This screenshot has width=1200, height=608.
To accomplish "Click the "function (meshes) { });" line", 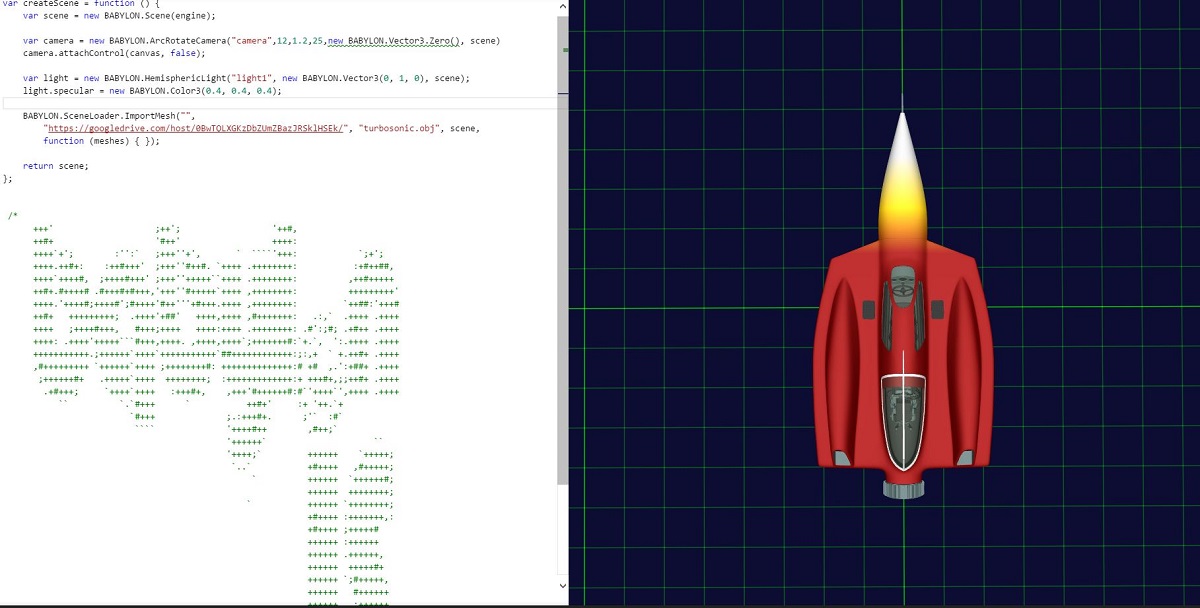I will [x=102, y=141].
